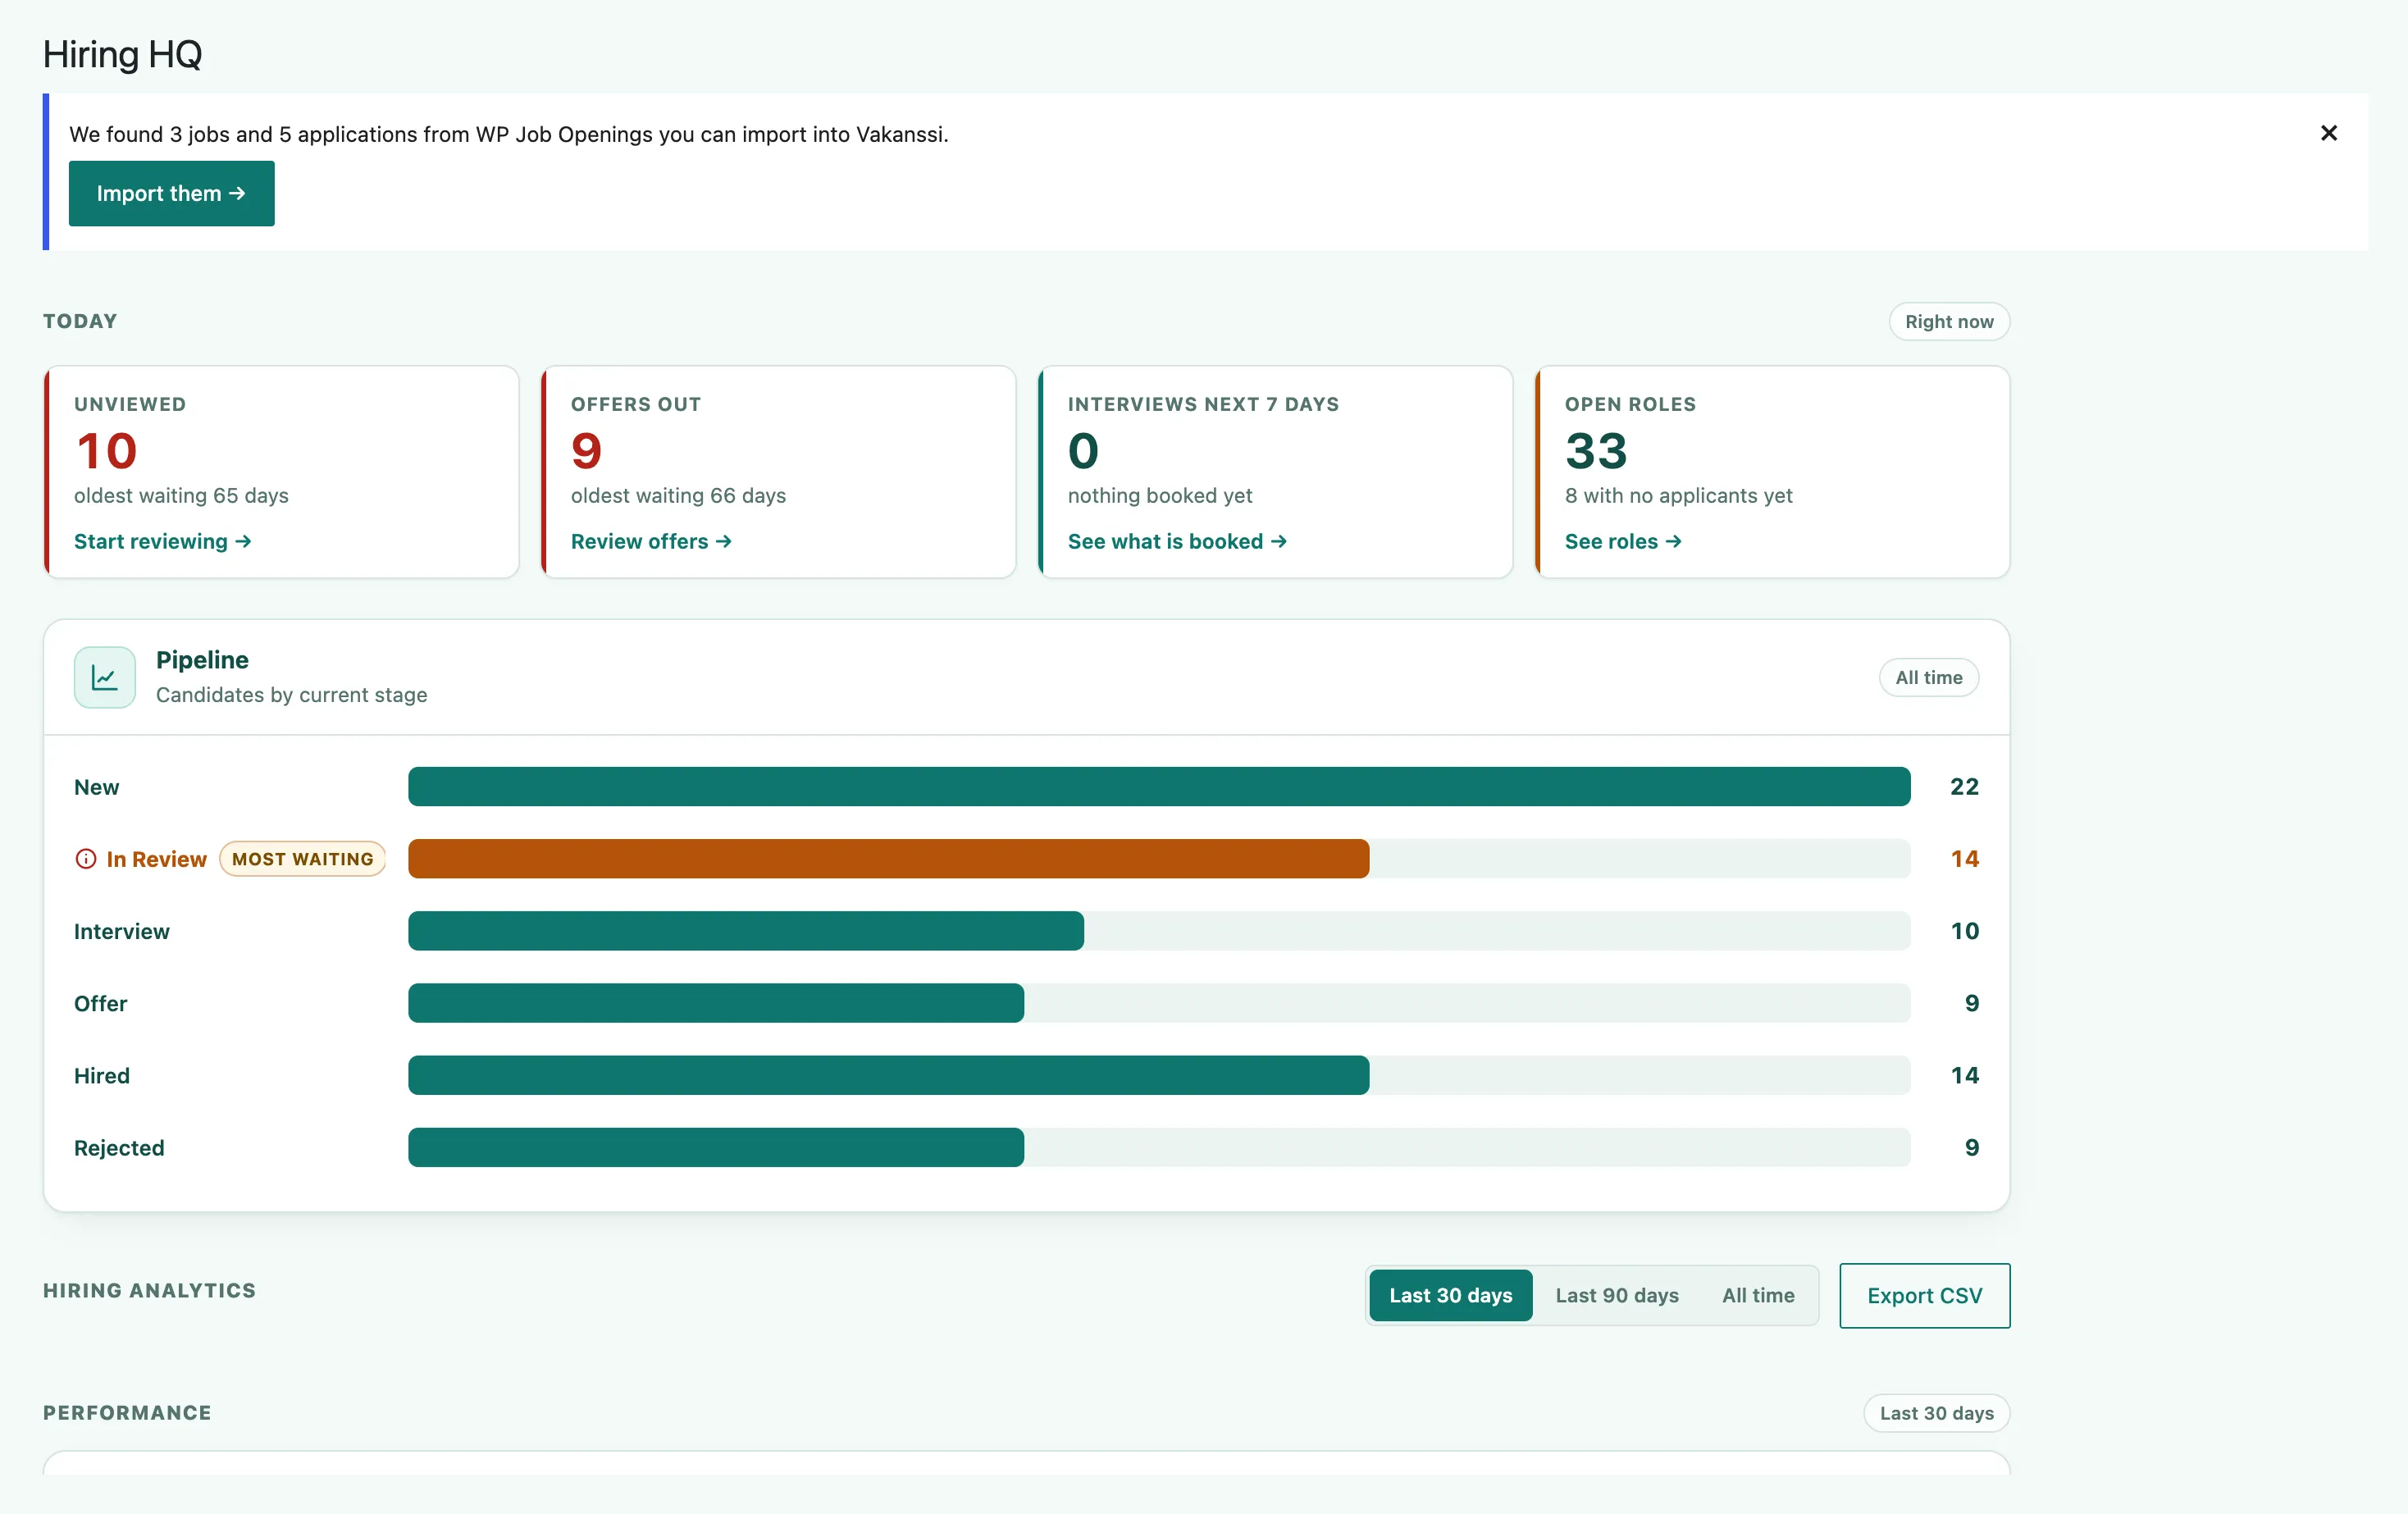
Task: Open the Review offers link
Action: (x=651, y=541)
